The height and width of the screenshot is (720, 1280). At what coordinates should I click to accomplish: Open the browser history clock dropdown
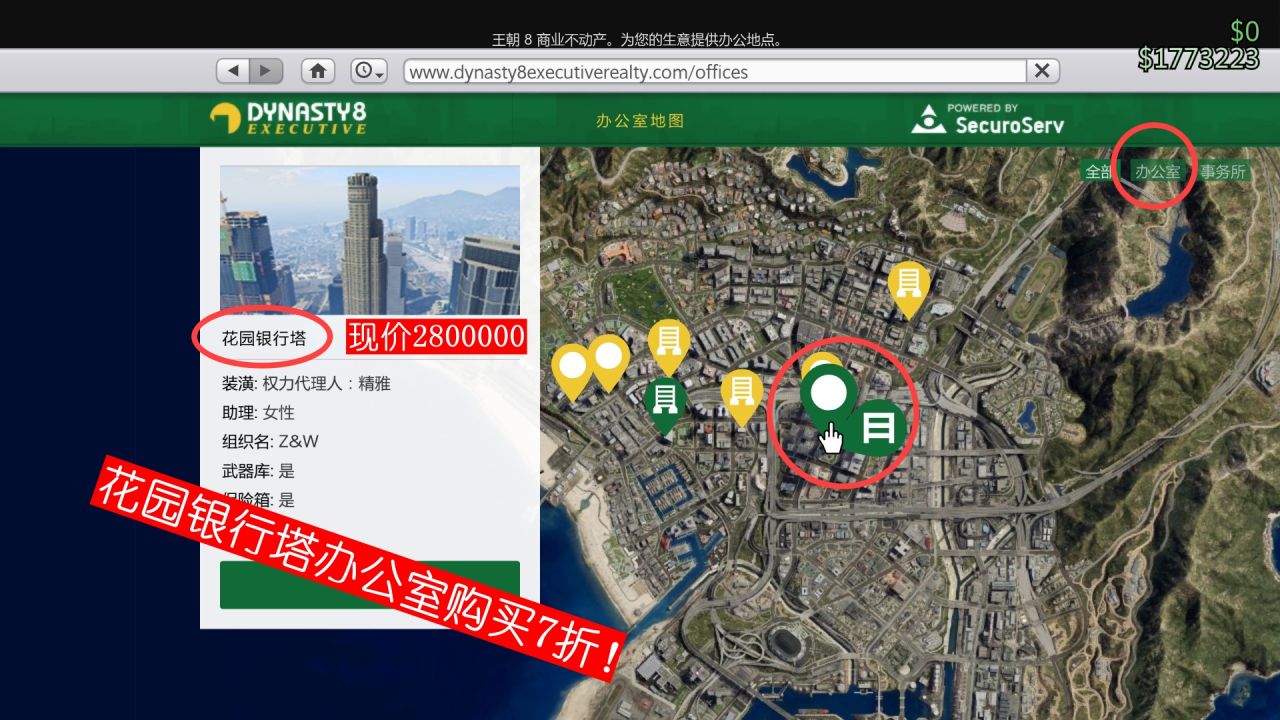(x=369, y=71)
